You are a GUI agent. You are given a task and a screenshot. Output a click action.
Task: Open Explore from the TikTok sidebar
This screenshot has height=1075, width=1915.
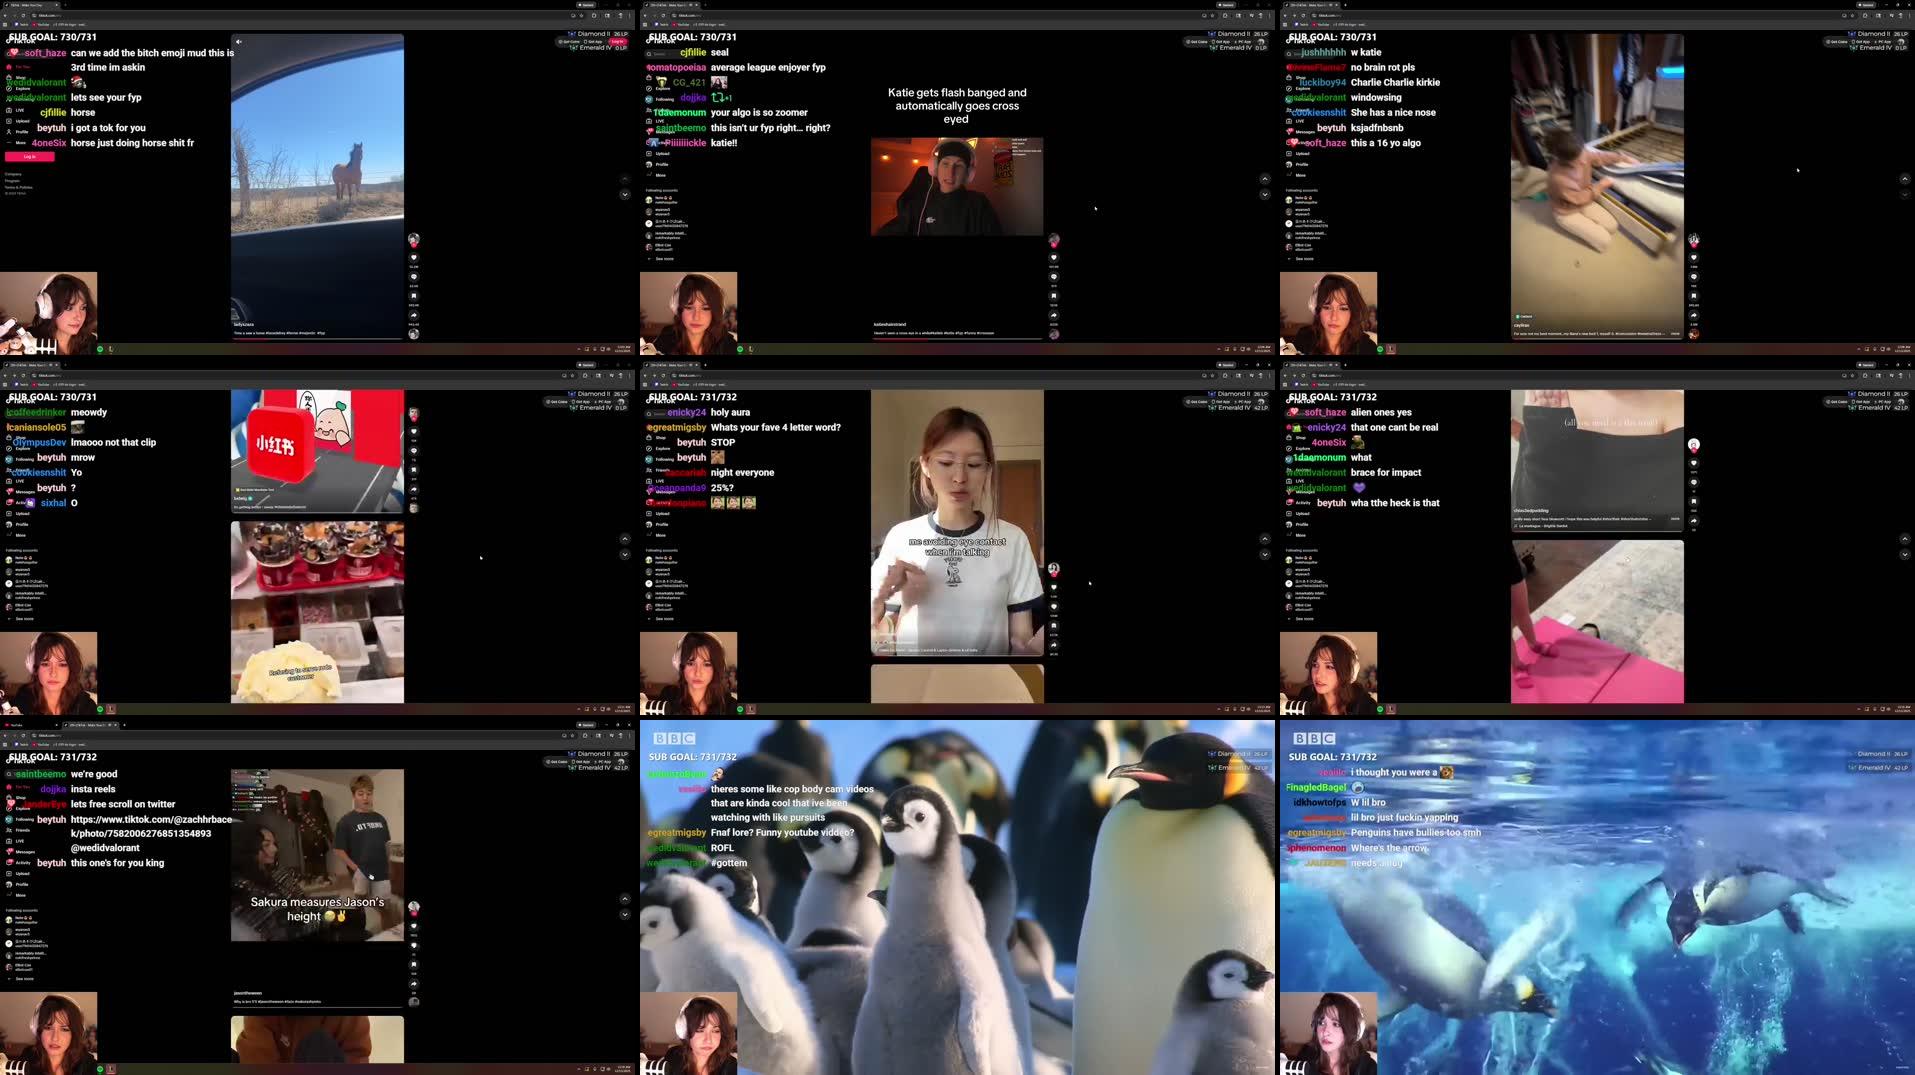(21, 89)
